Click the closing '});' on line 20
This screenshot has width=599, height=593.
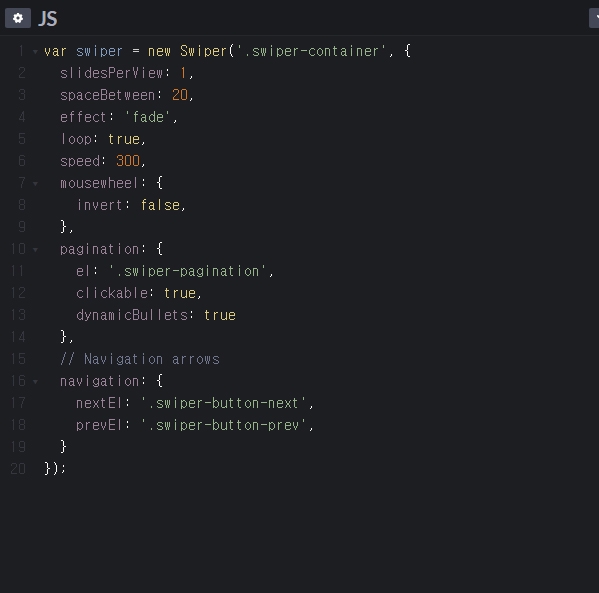(55, 468)
